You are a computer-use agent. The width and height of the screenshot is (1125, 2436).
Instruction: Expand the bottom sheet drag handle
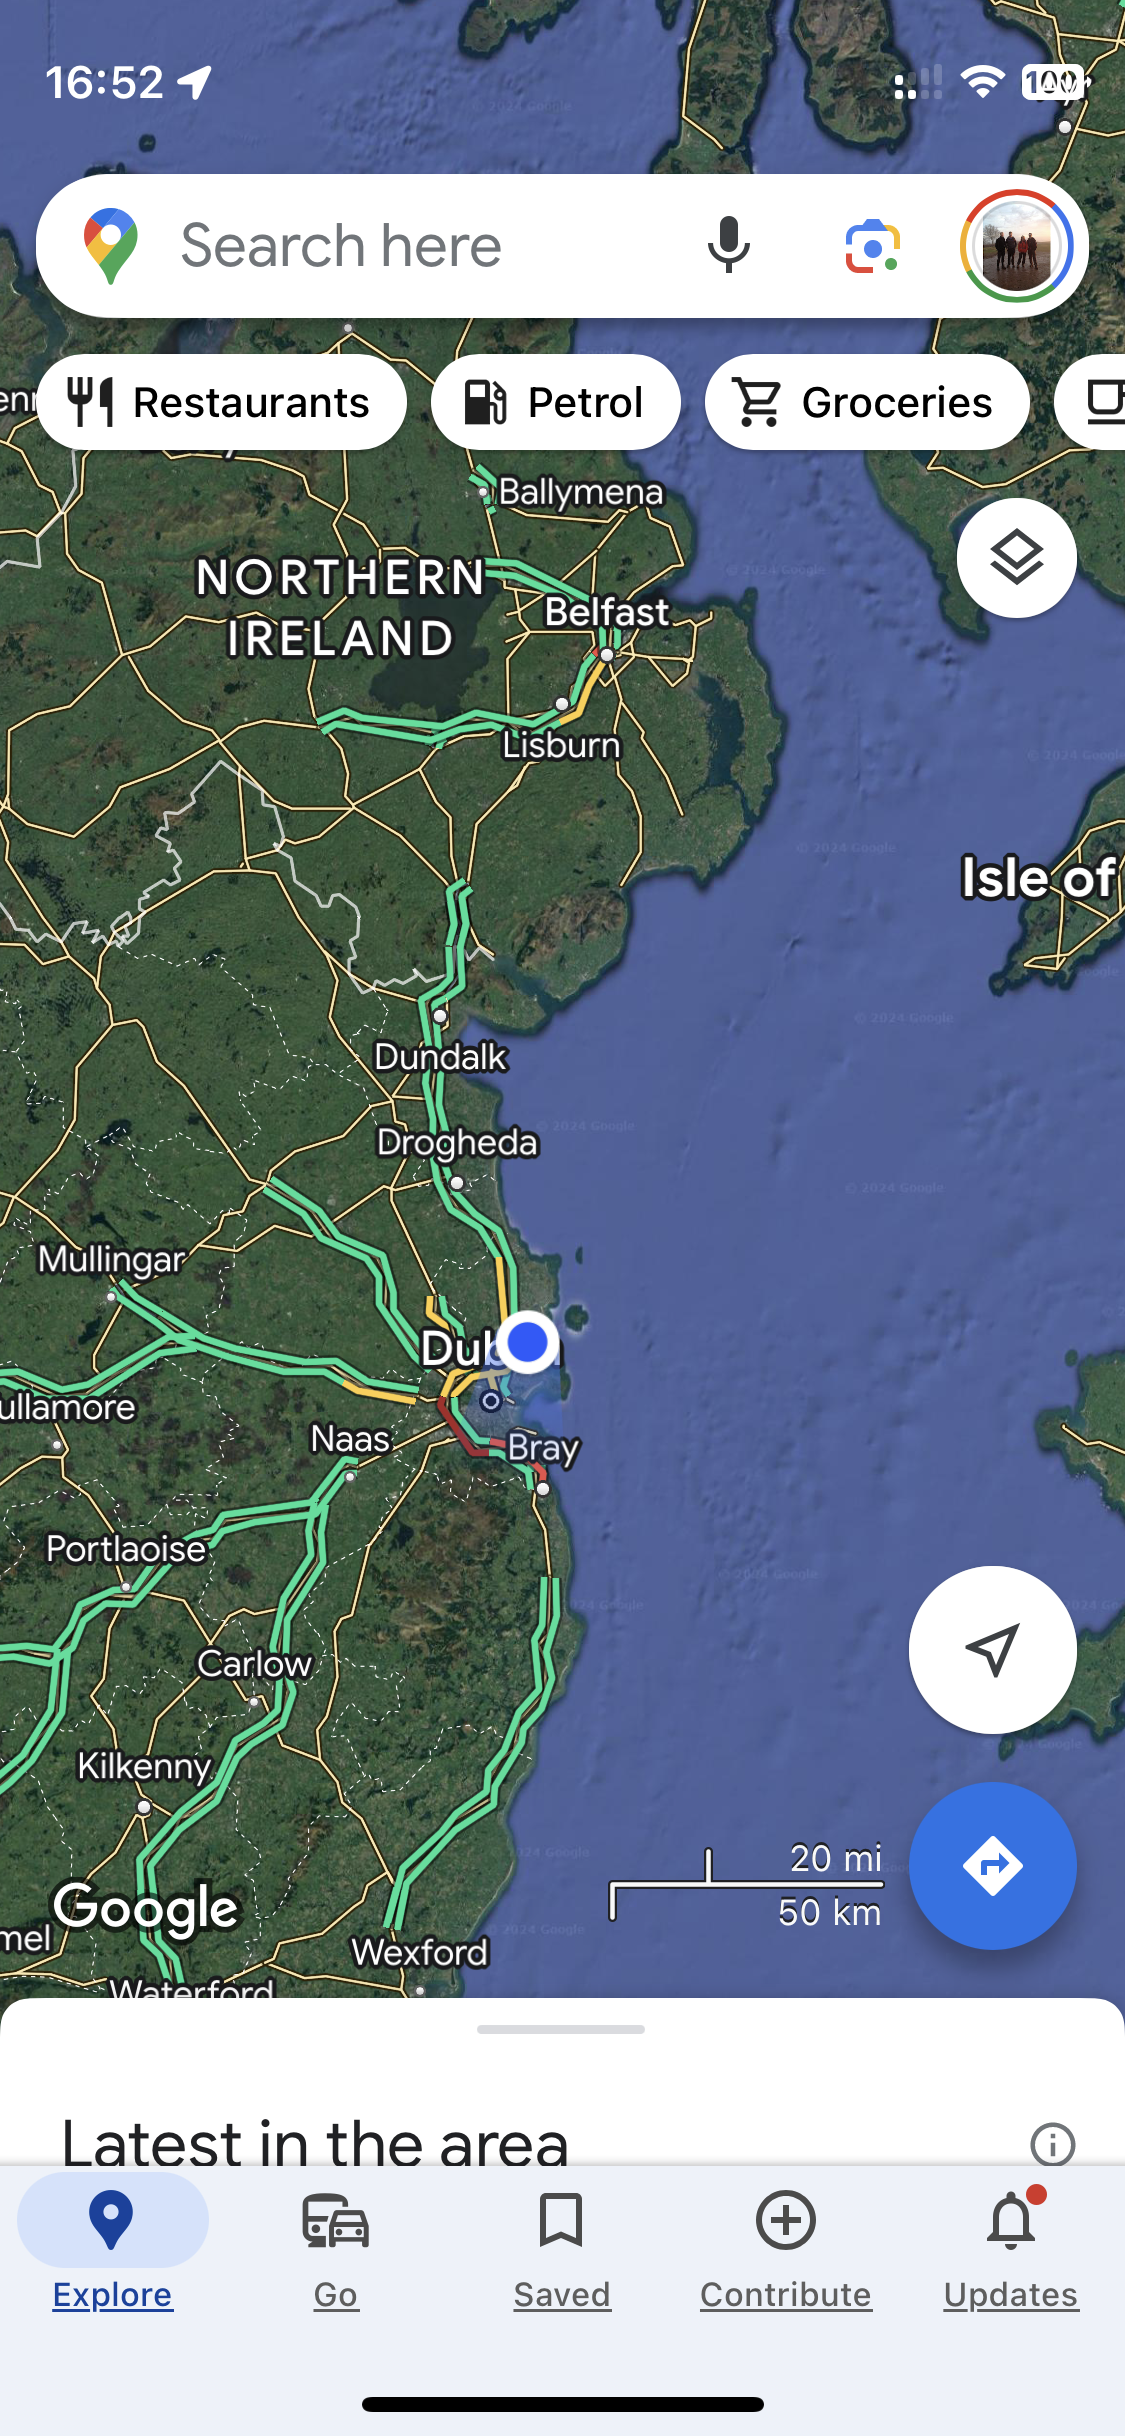(561, 2029)
